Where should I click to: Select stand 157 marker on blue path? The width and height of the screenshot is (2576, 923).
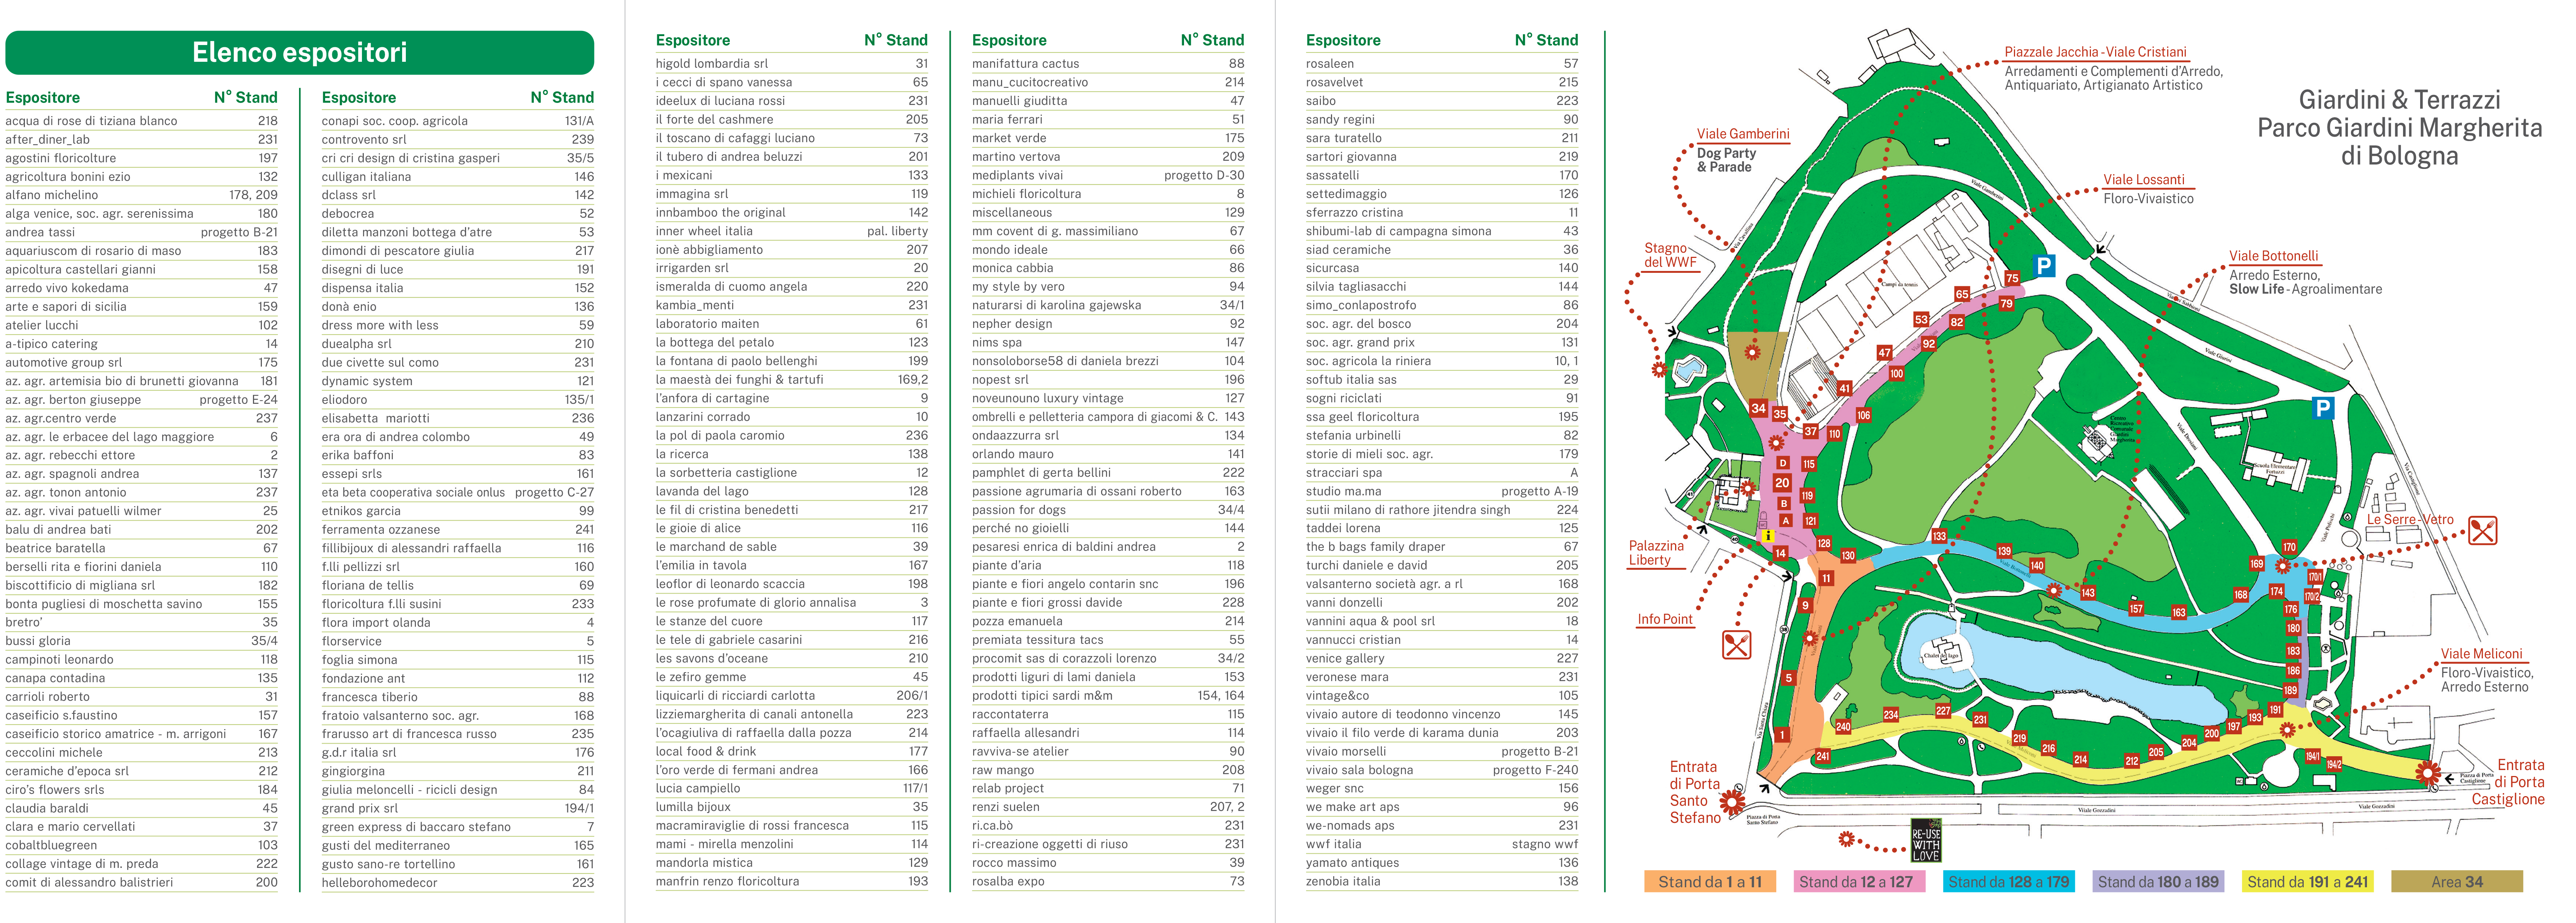click(x=2136, y=608)
